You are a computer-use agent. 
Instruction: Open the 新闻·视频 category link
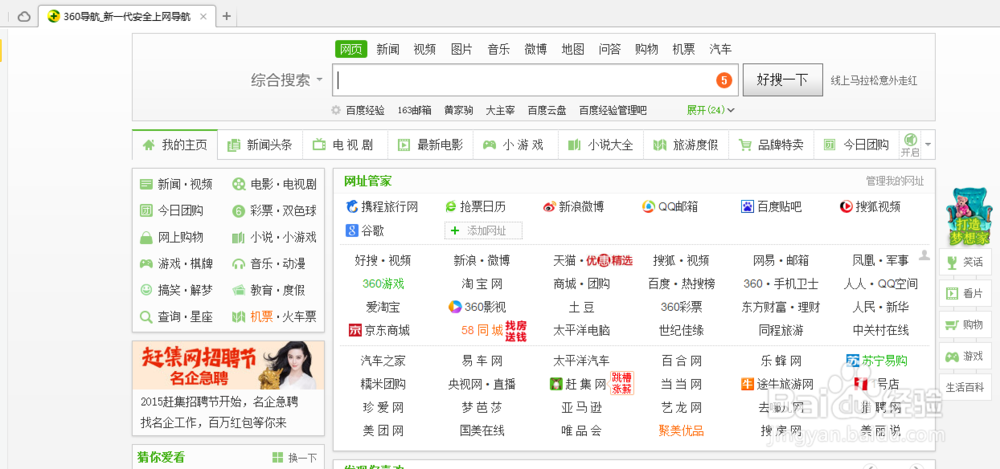[x=177, y=184]
